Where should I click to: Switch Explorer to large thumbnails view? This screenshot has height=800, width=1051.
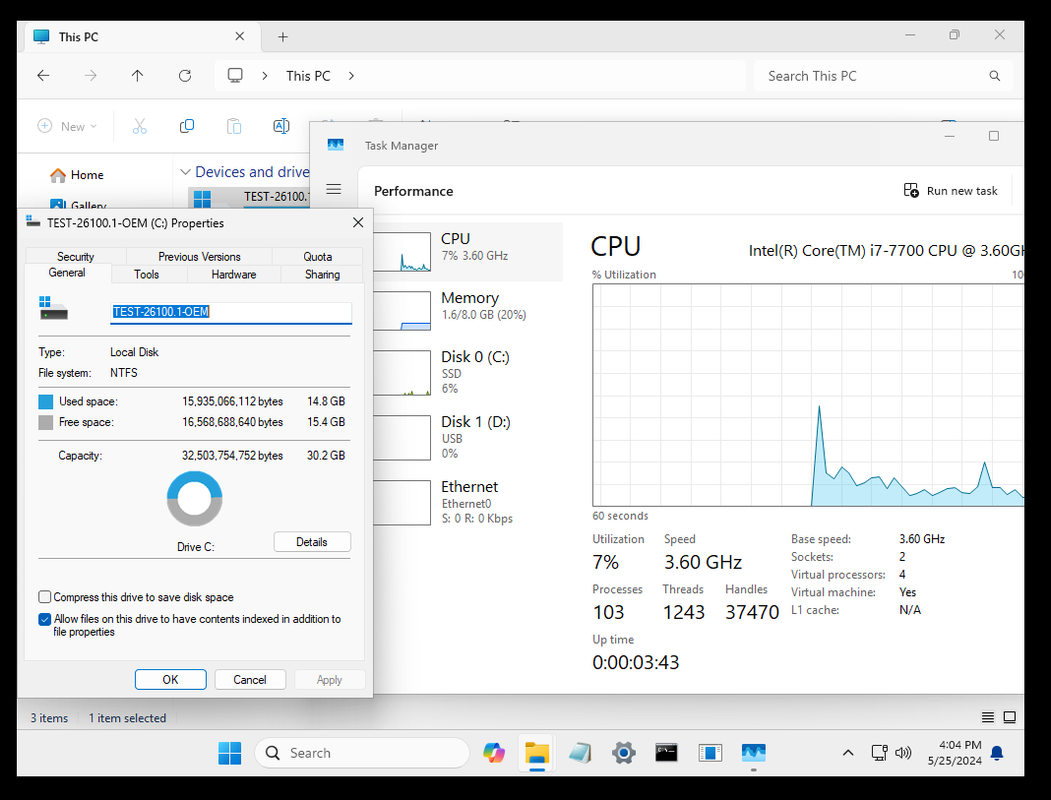point(1009,718)
